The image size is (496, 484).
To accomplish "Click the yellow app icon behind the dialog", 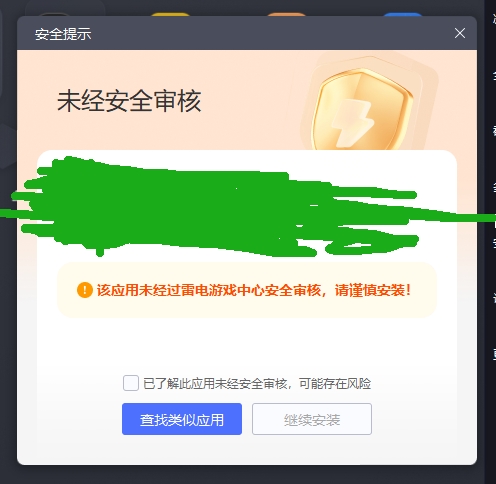I will click(170, 14).
